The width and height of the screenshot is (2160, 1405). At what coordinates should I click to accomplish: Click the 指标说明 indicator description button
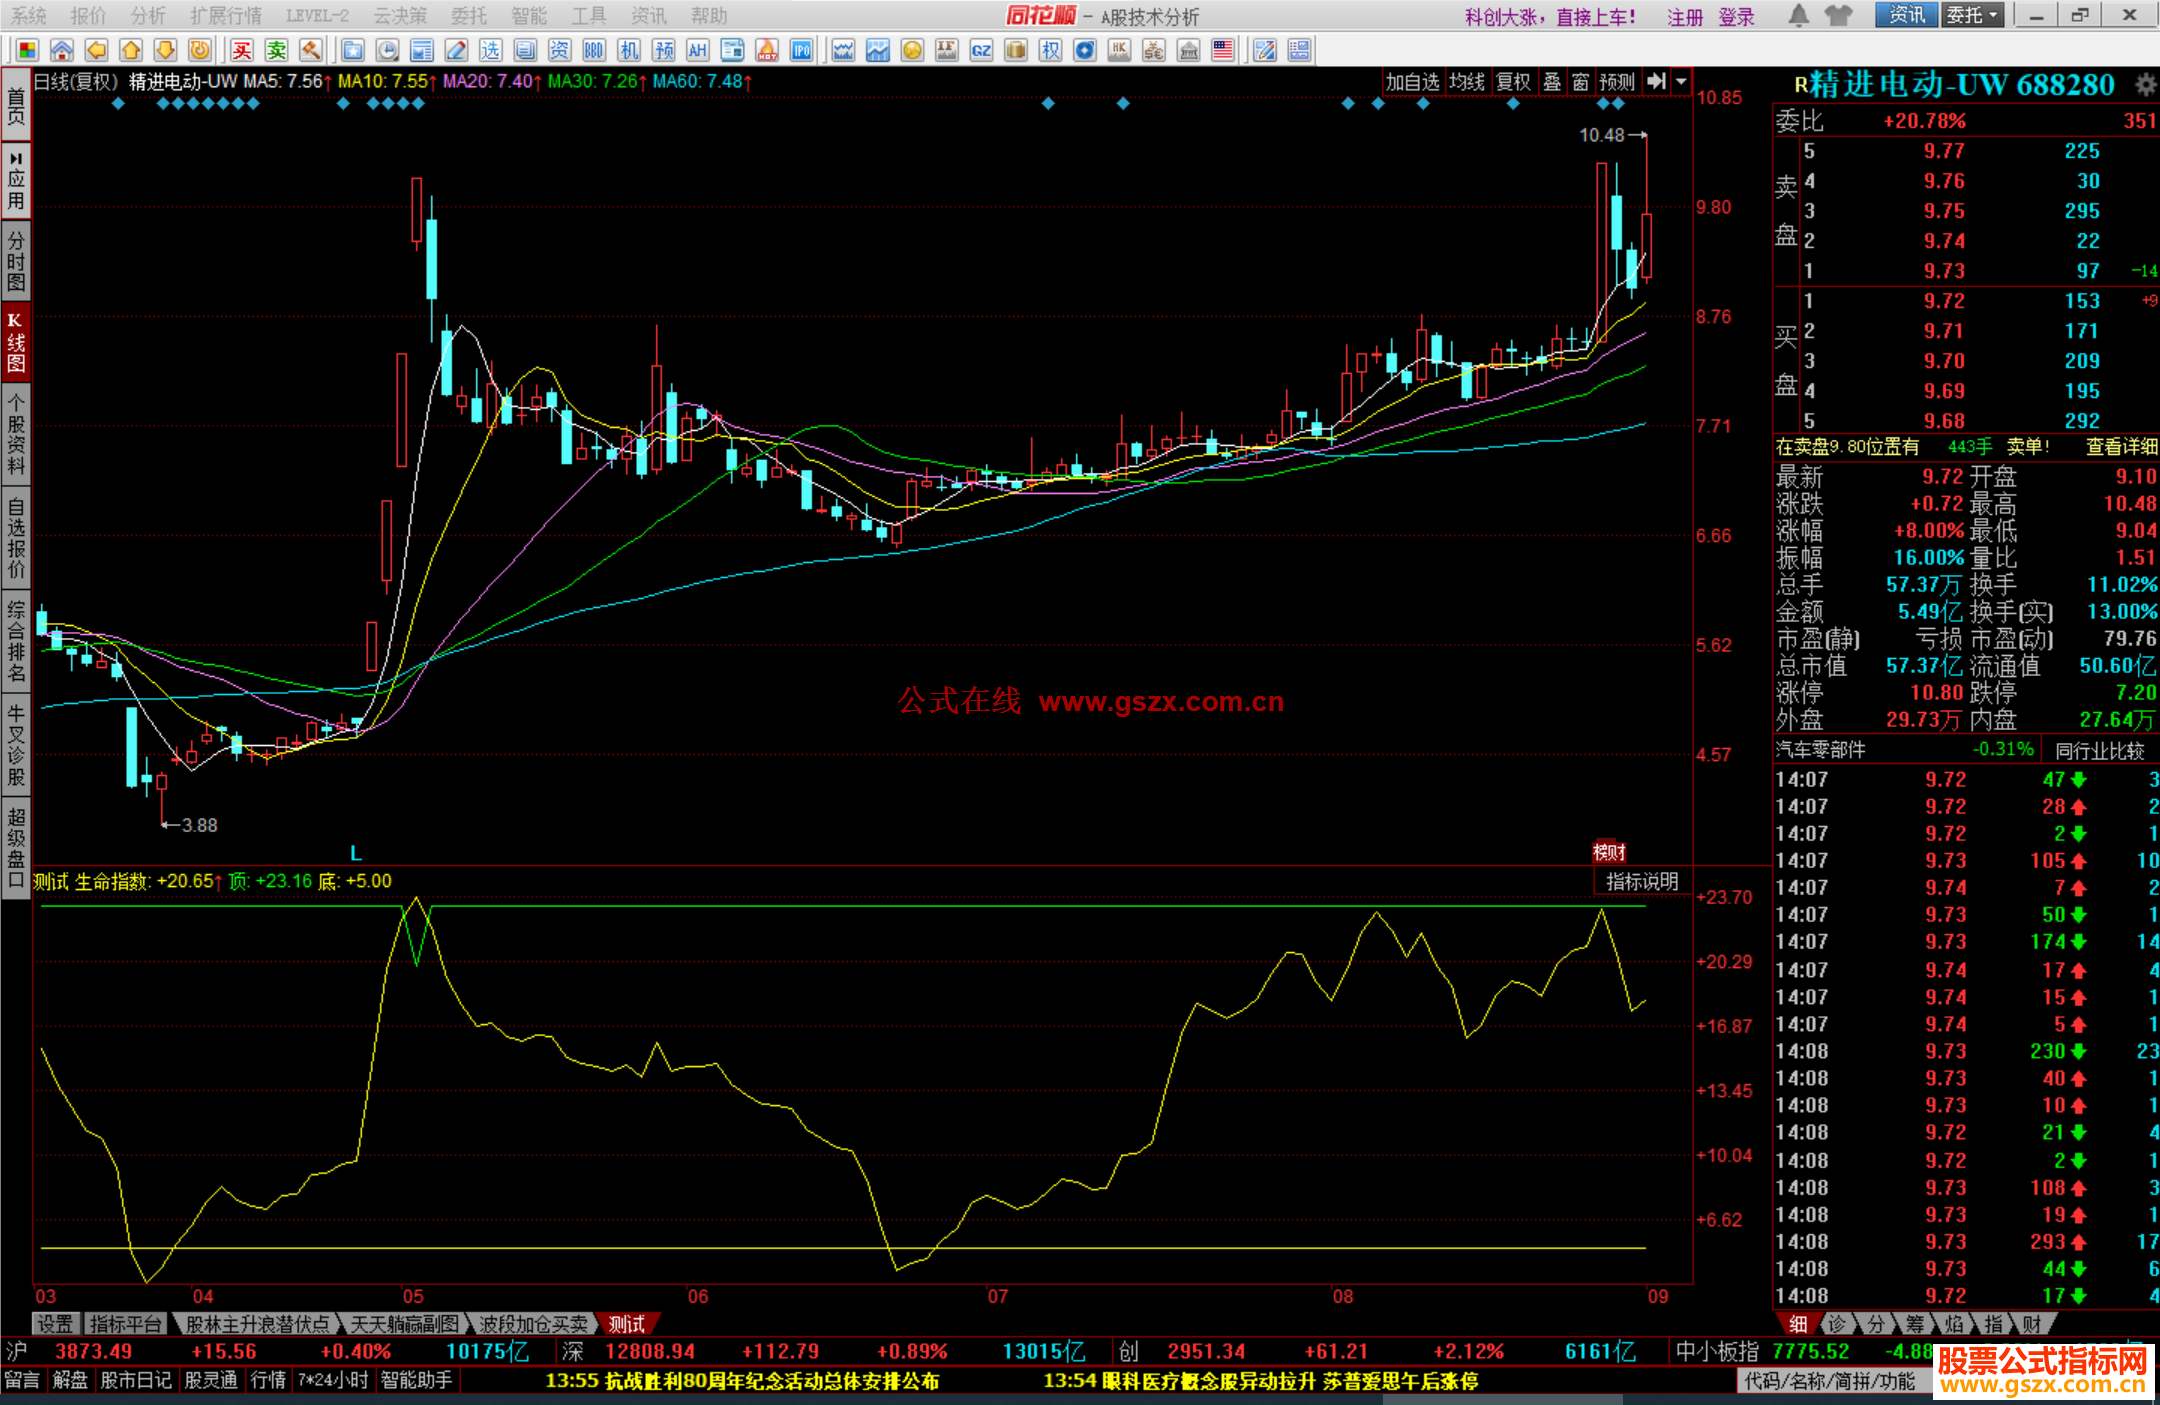click(1642, 882)
